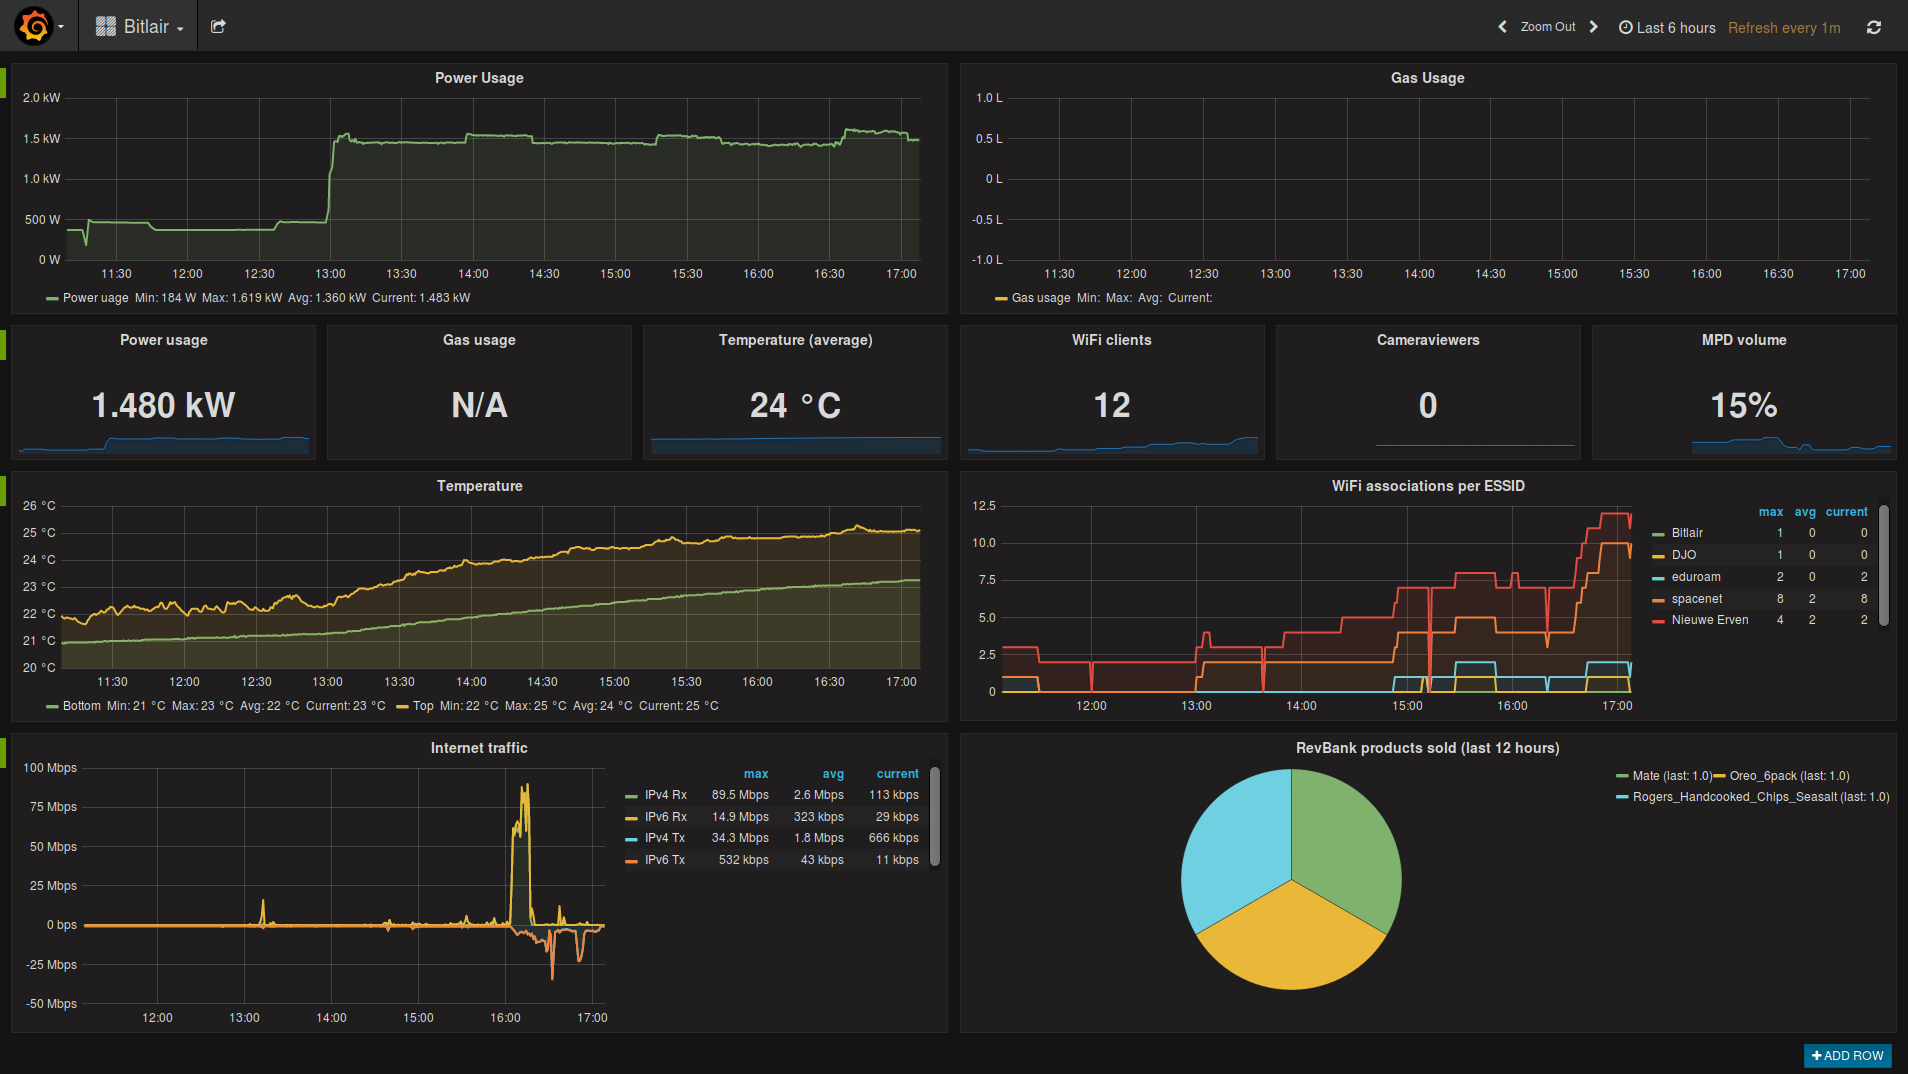Open the Bitlair dashboard dropdown

[x=140, y=27]
